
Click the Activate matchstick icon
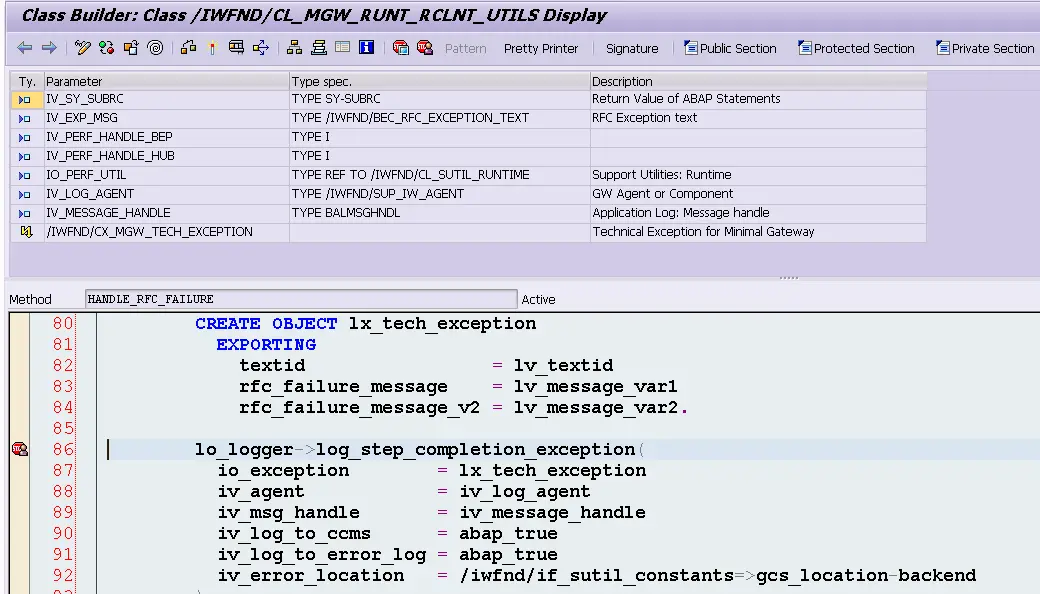(x=212, y=48)
